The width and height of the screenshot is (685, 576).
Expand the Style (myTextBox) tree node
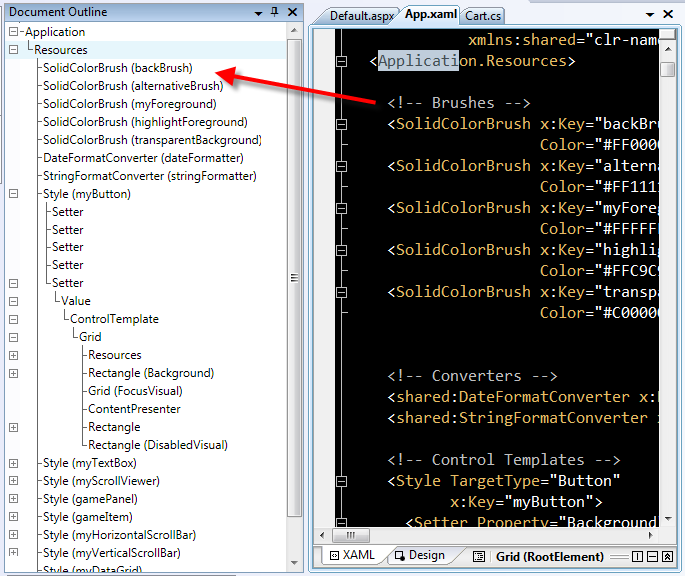tap(14, 463)
